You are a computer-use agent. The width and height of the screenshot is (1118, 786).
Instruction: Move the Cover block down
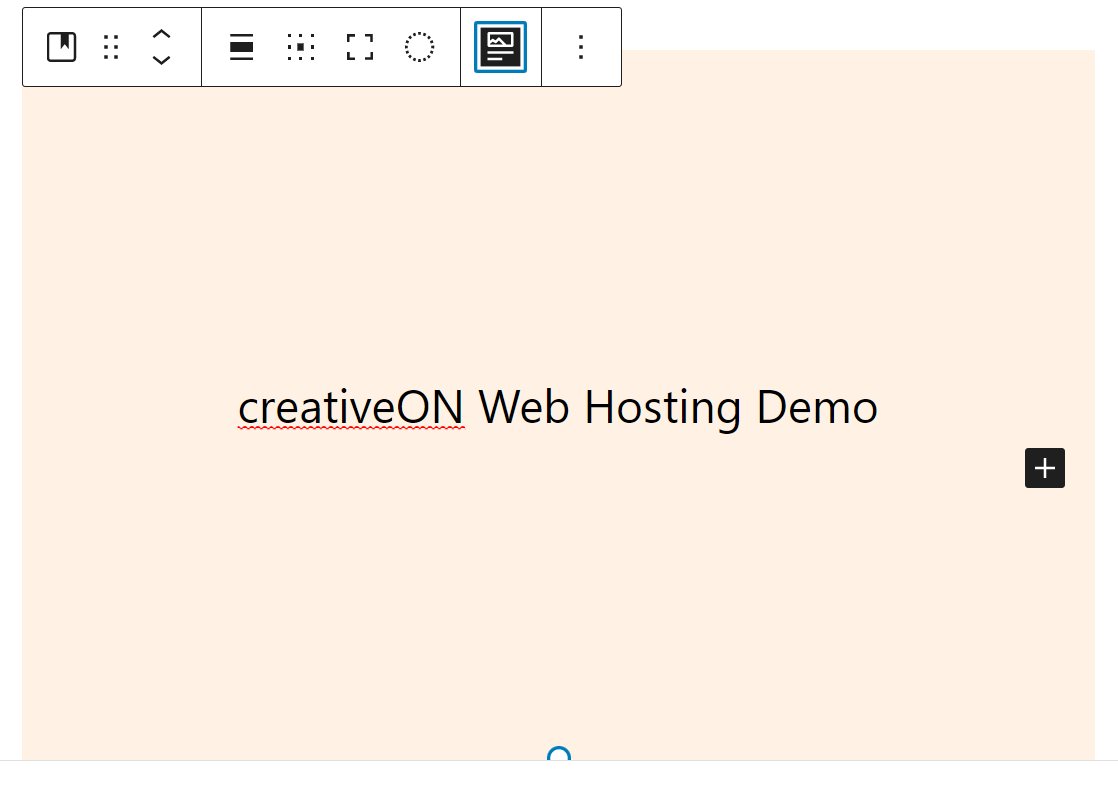pyautogui.click(x=161, y=59)
